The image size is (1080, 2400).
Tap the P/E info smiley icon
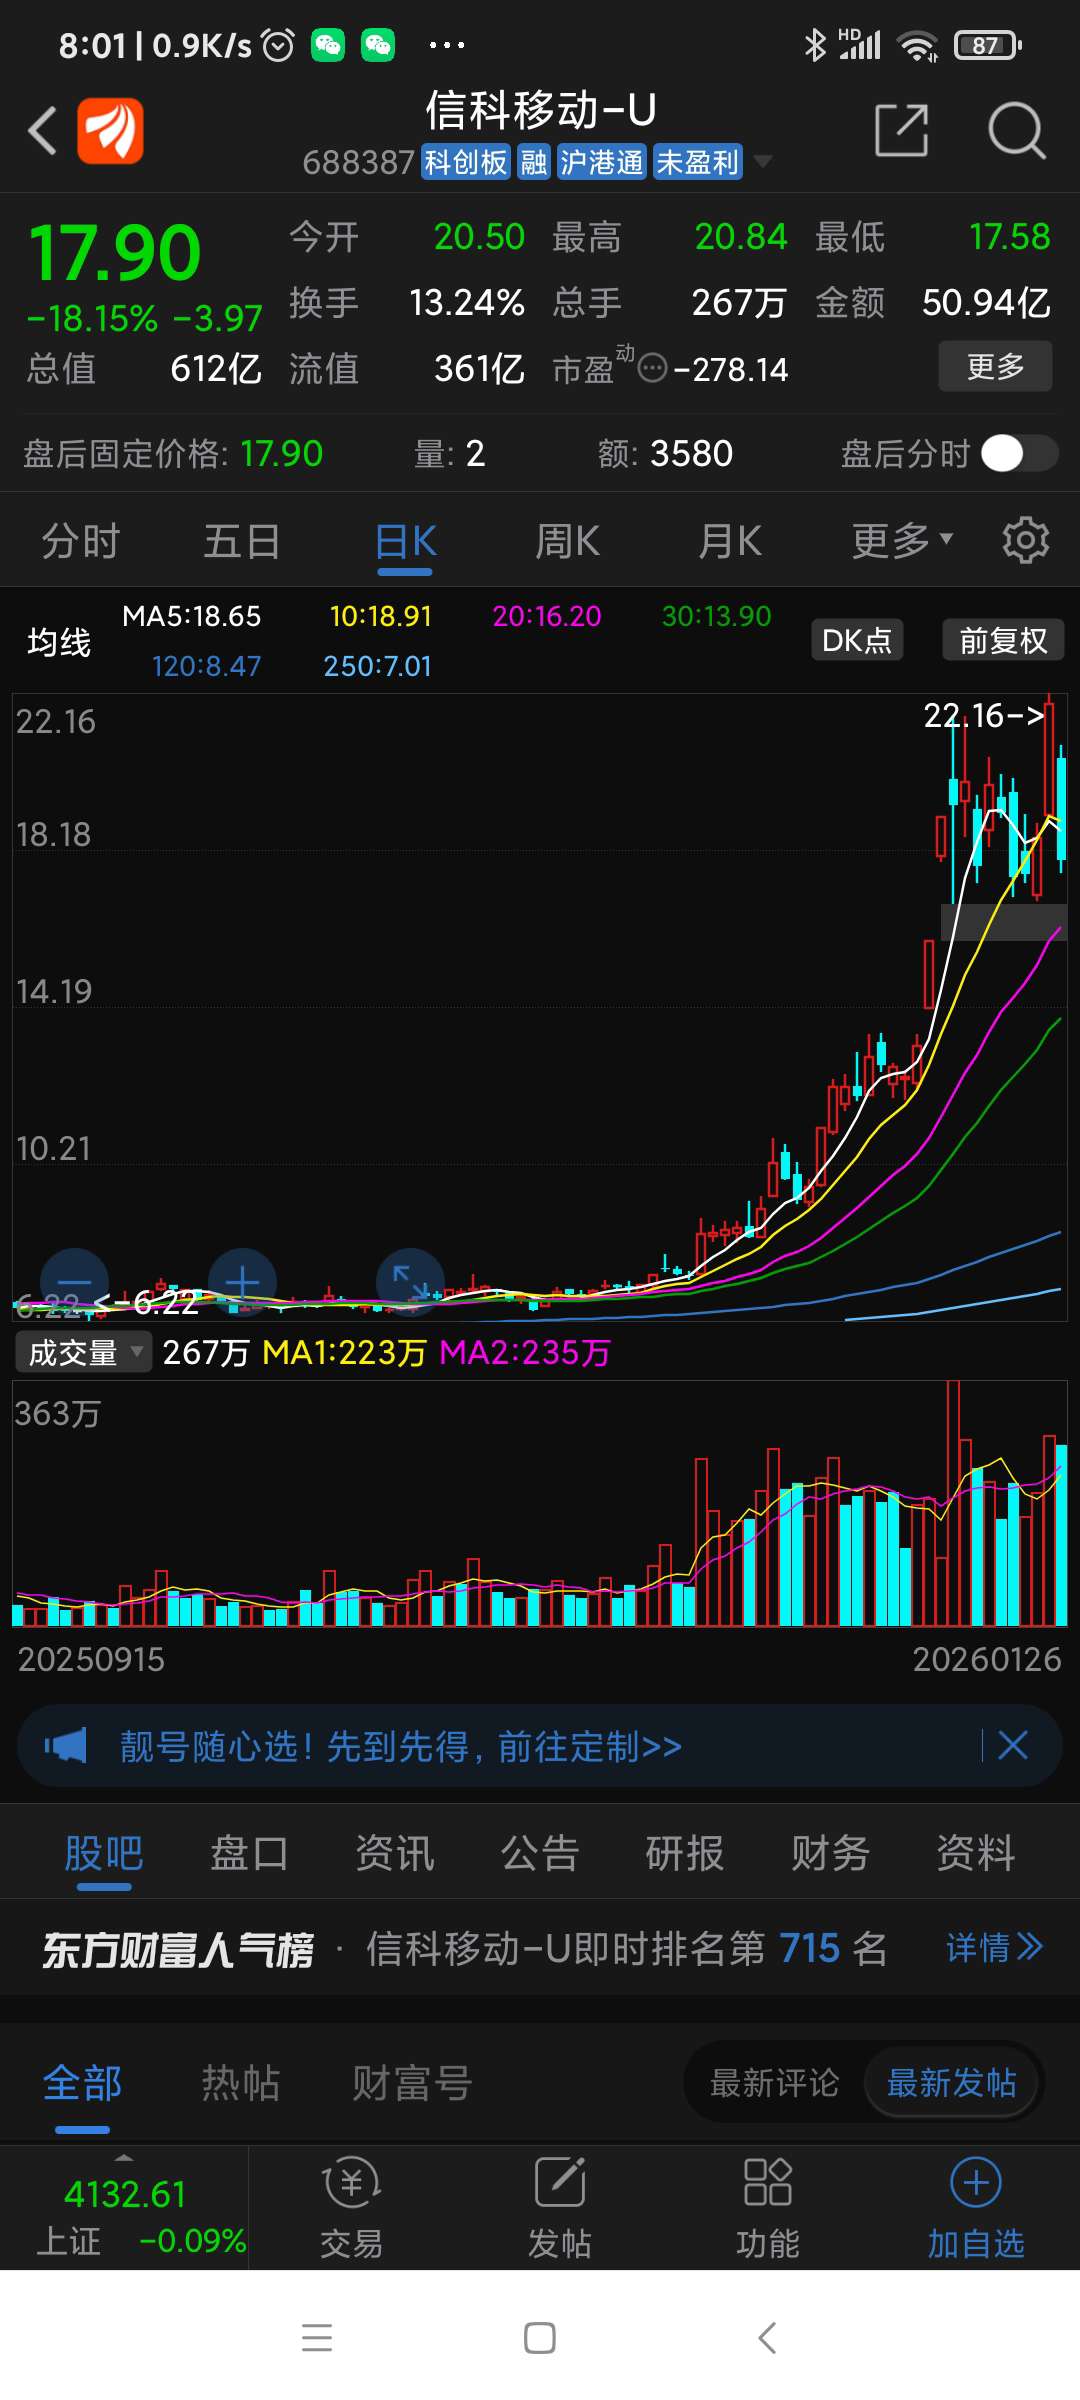point(652,369)
